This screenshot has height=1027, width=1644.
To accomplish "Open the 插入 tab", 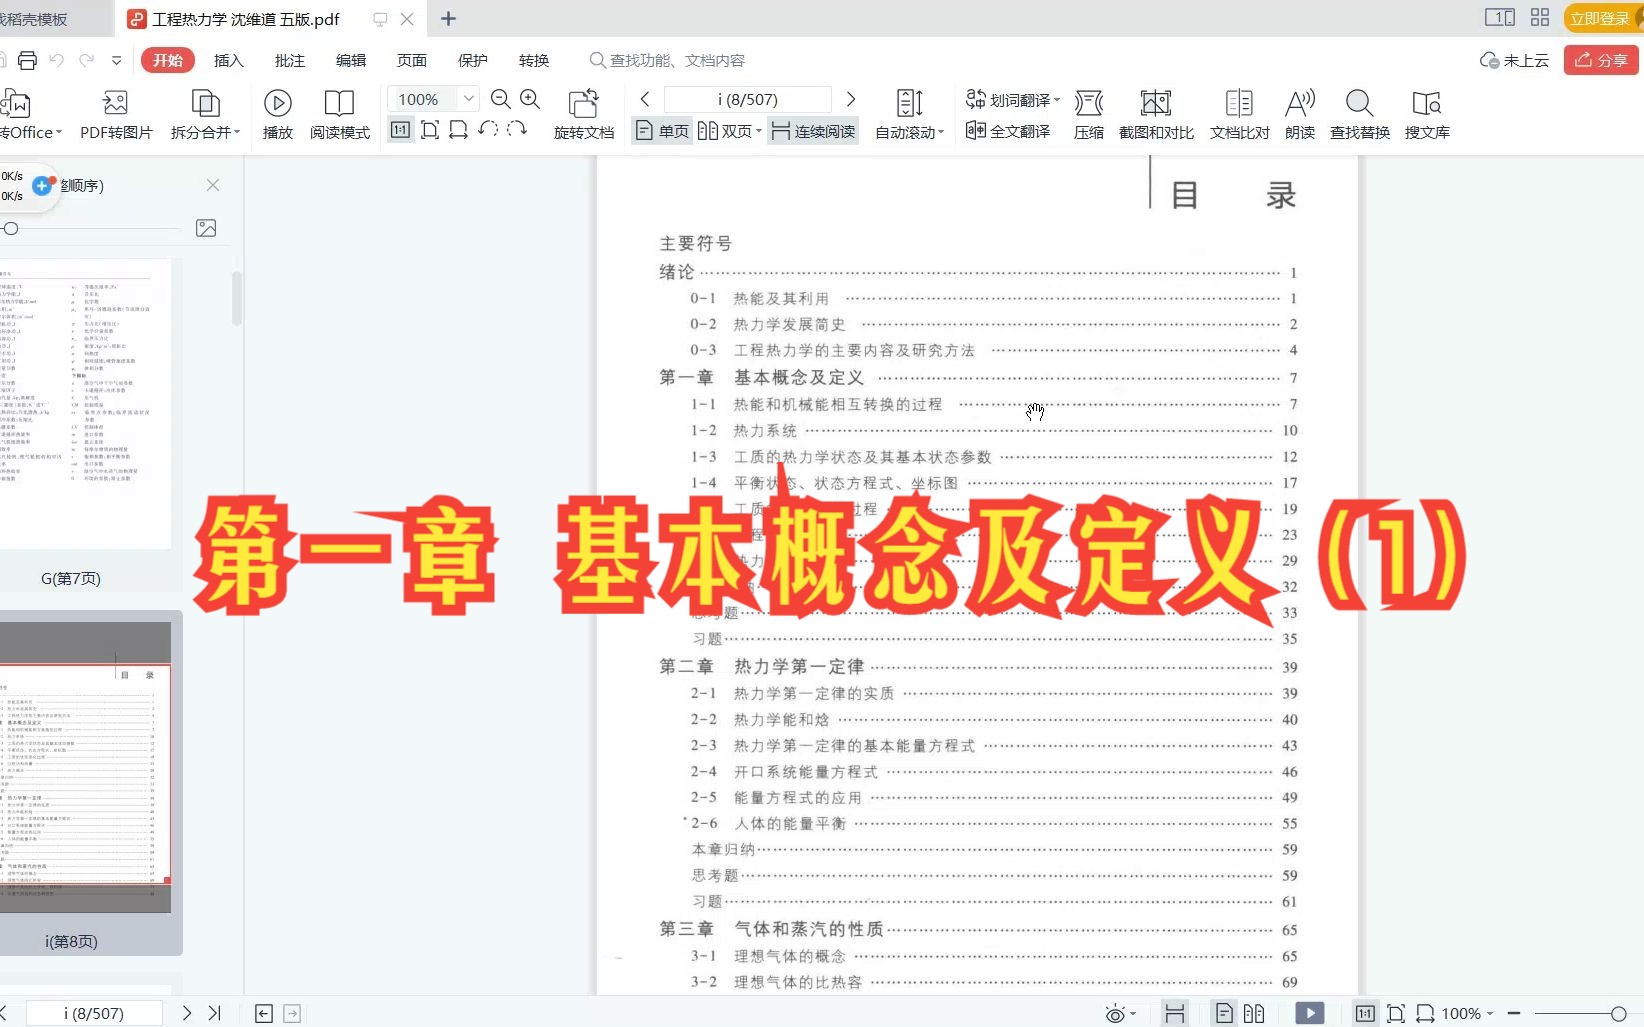I will [229, 60].
